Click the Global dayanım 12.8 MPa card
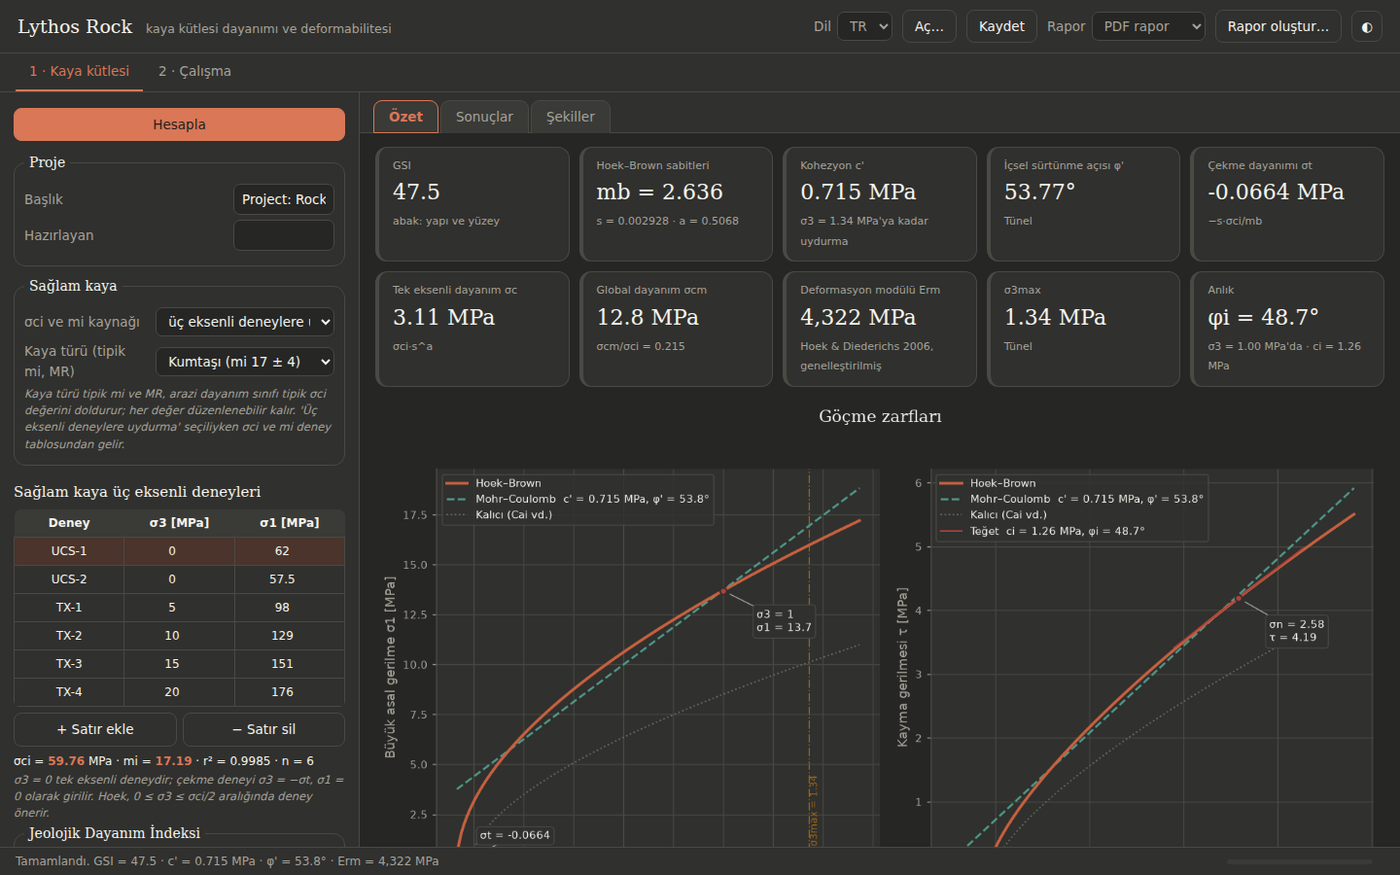Screen dimensions: 1400x875 click(x=676, y=329)
